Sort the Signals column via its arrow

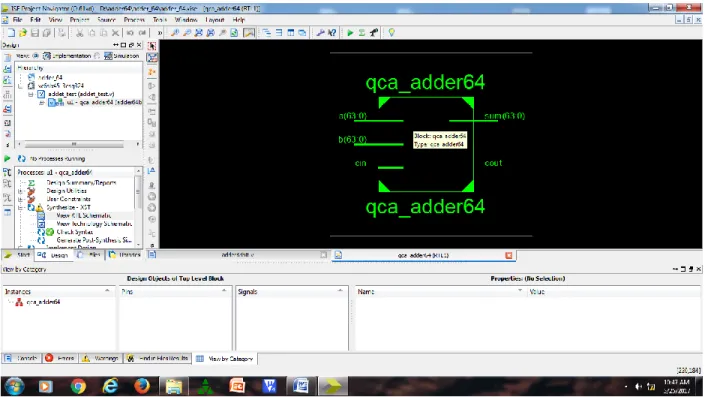(x=340, y=291)
